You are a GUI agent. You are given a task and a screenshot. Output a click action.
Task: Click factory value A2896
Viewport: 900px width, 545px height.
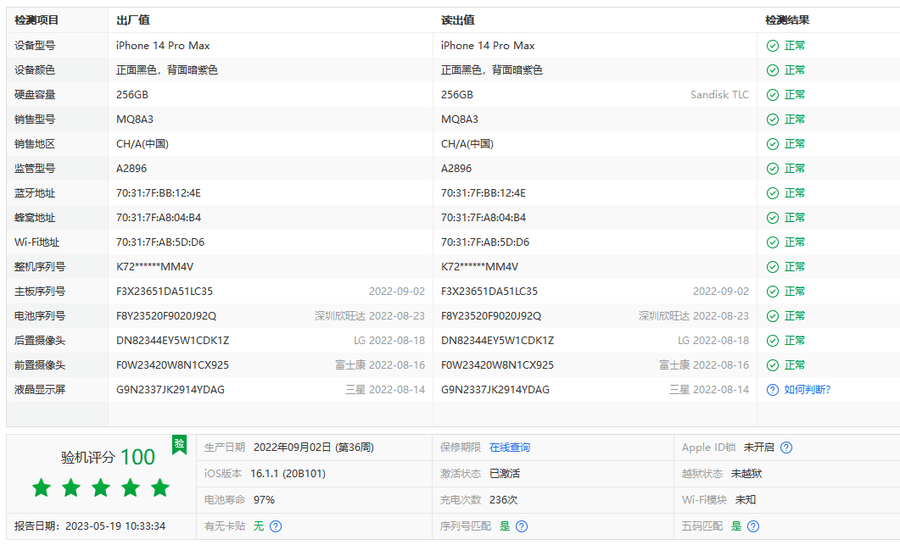pos(131,169)
